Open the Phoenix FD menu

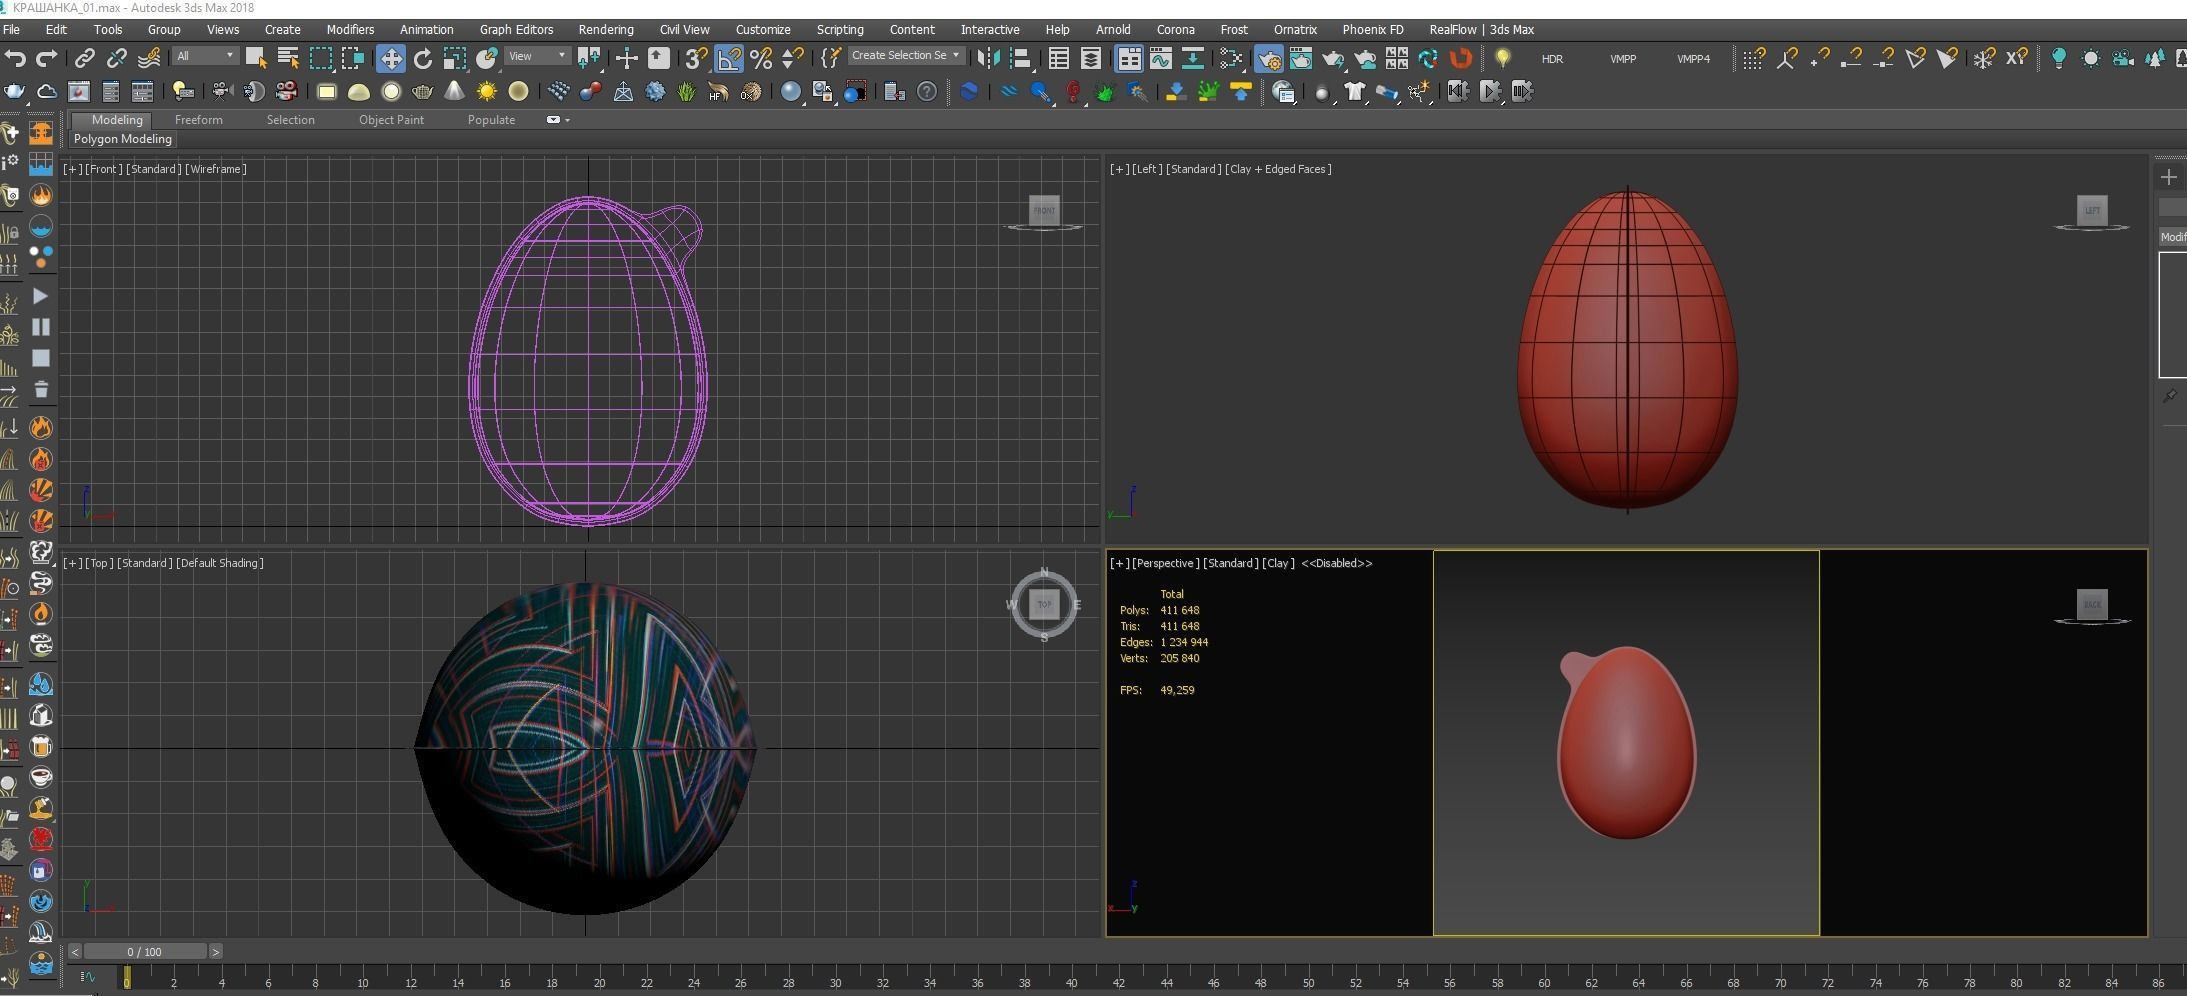click(x=1372, y=30)
